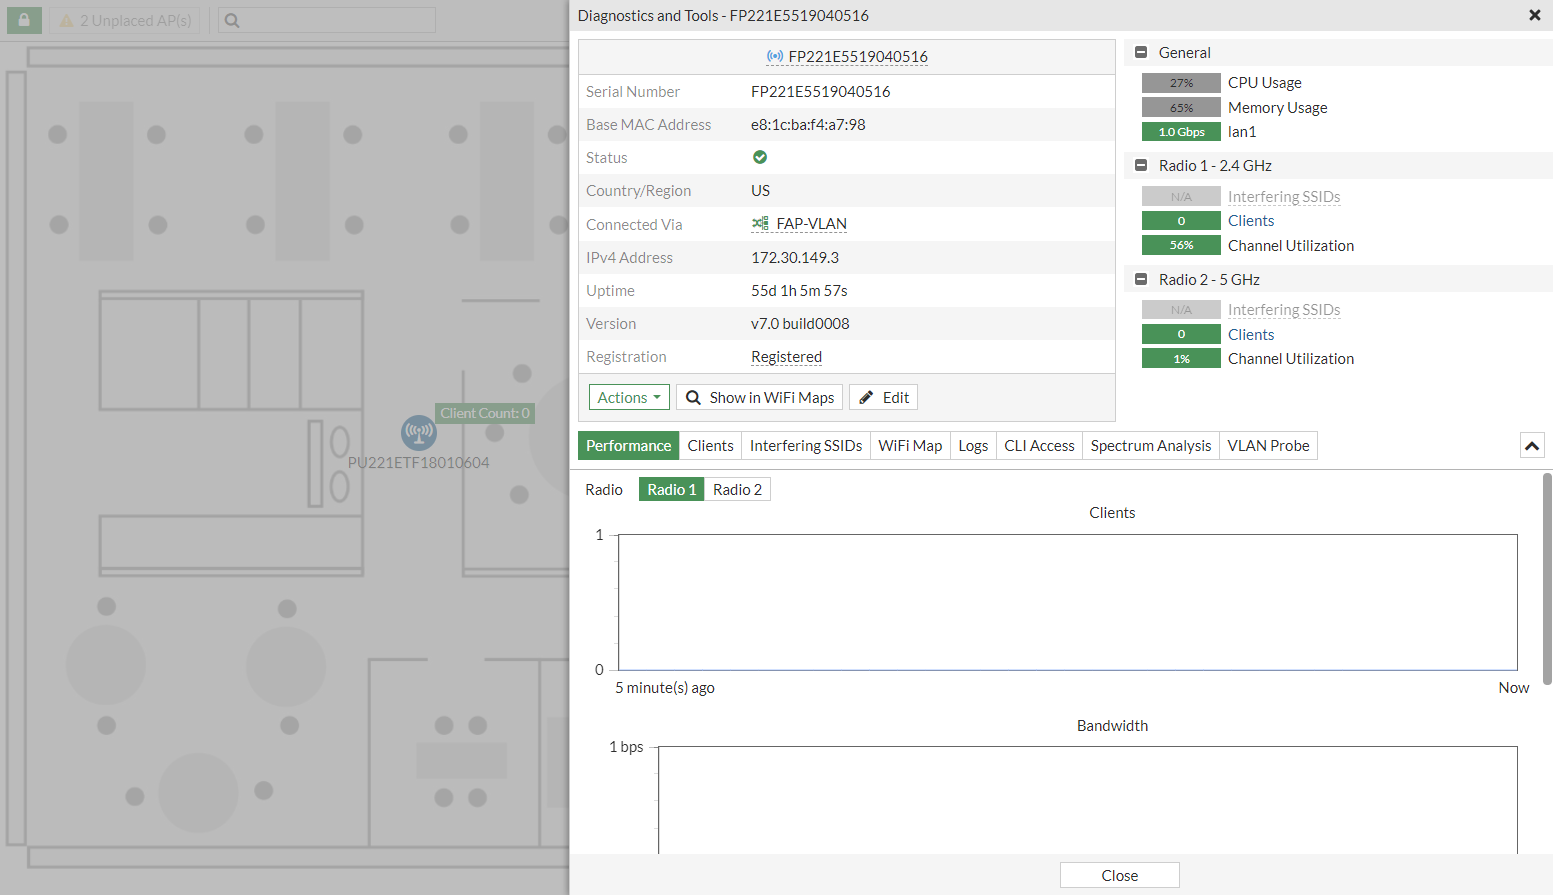Click the Registered link
This screenshot has width=1553, height=895.
coord(786,357)
